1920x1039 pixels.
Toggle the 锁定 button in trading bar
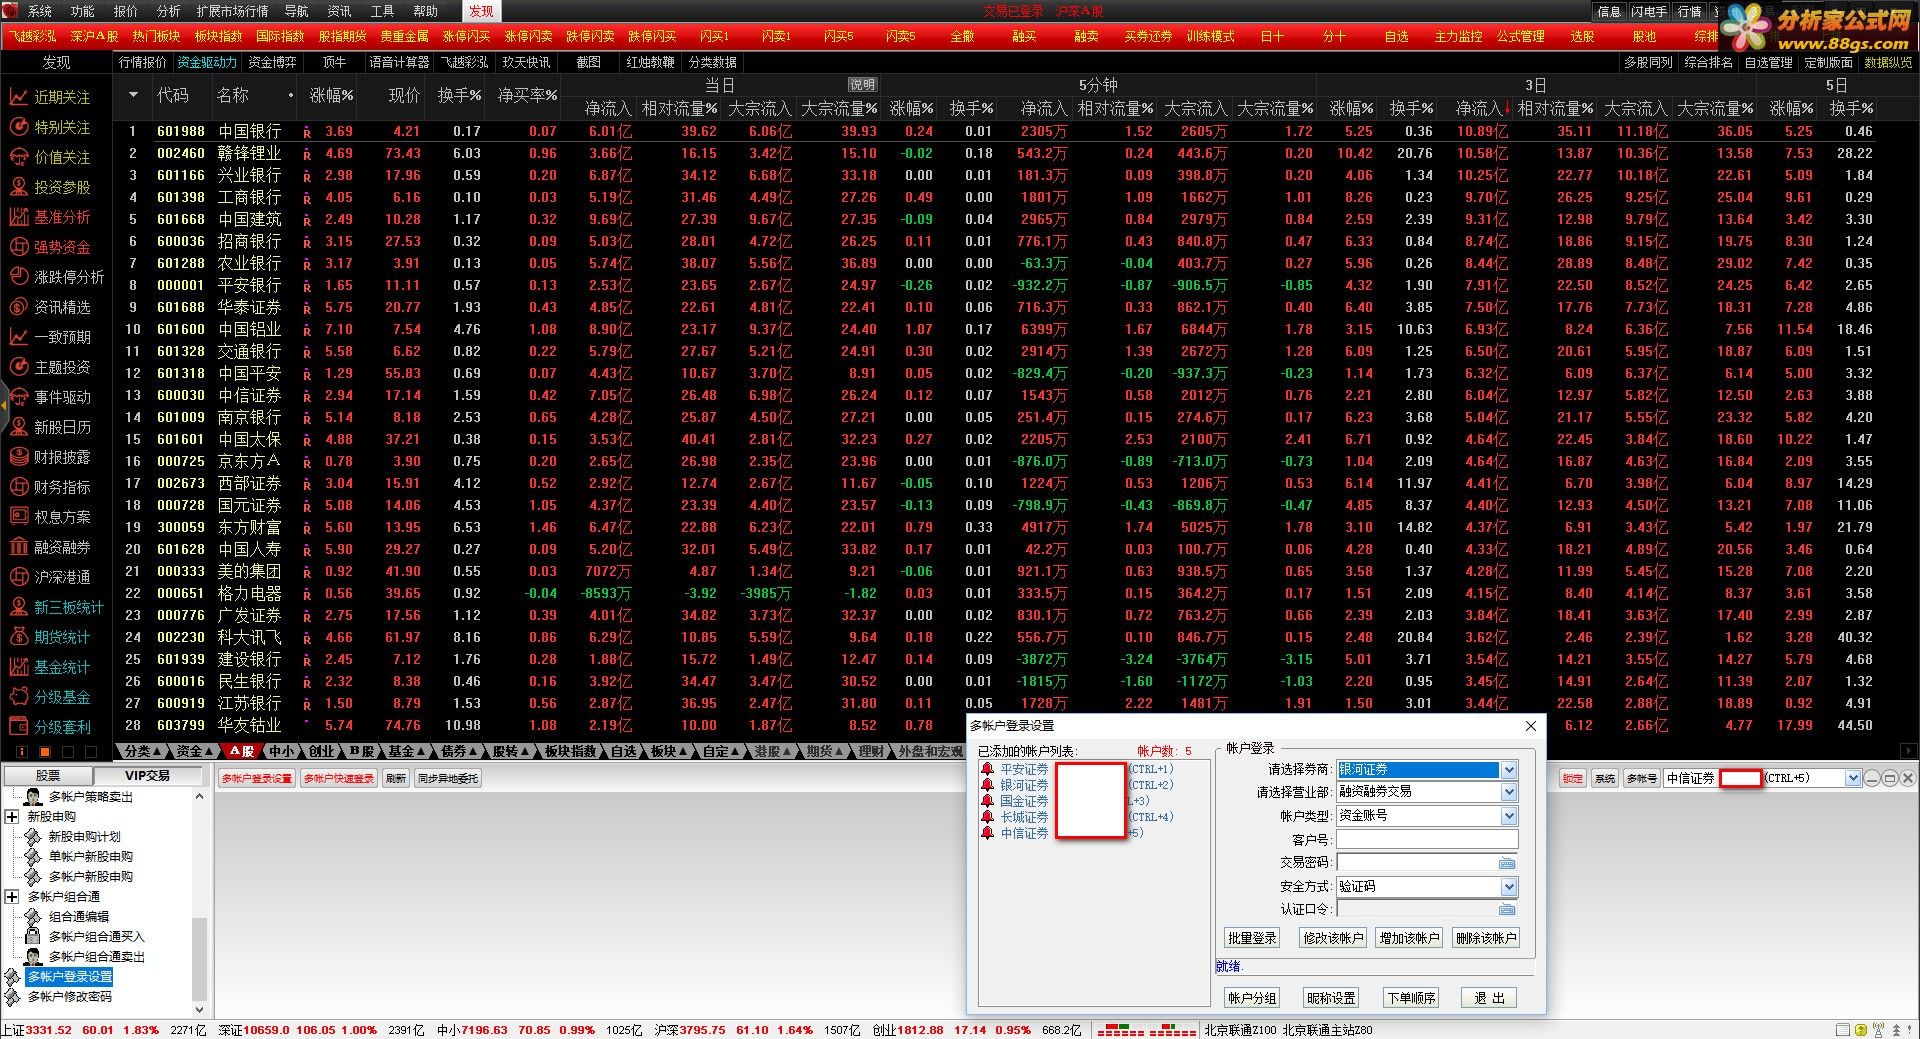coord(1573,778)
